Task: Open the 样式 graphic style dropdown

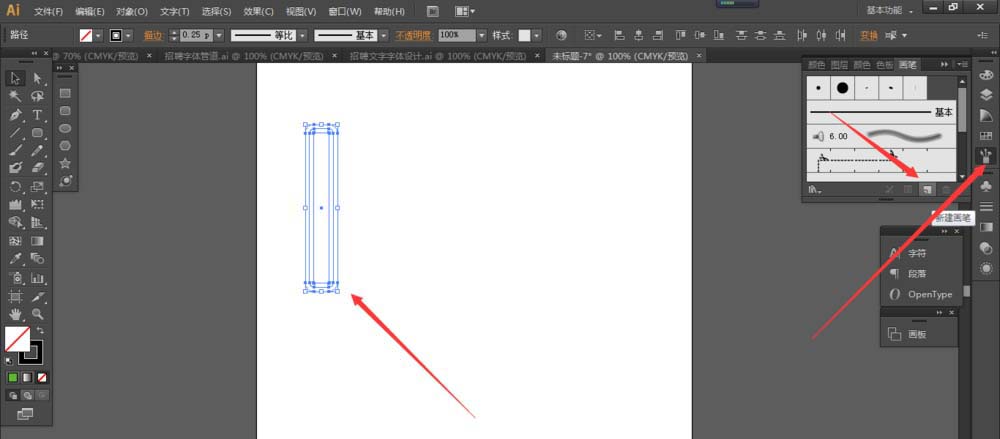Action: pos(536,35)
